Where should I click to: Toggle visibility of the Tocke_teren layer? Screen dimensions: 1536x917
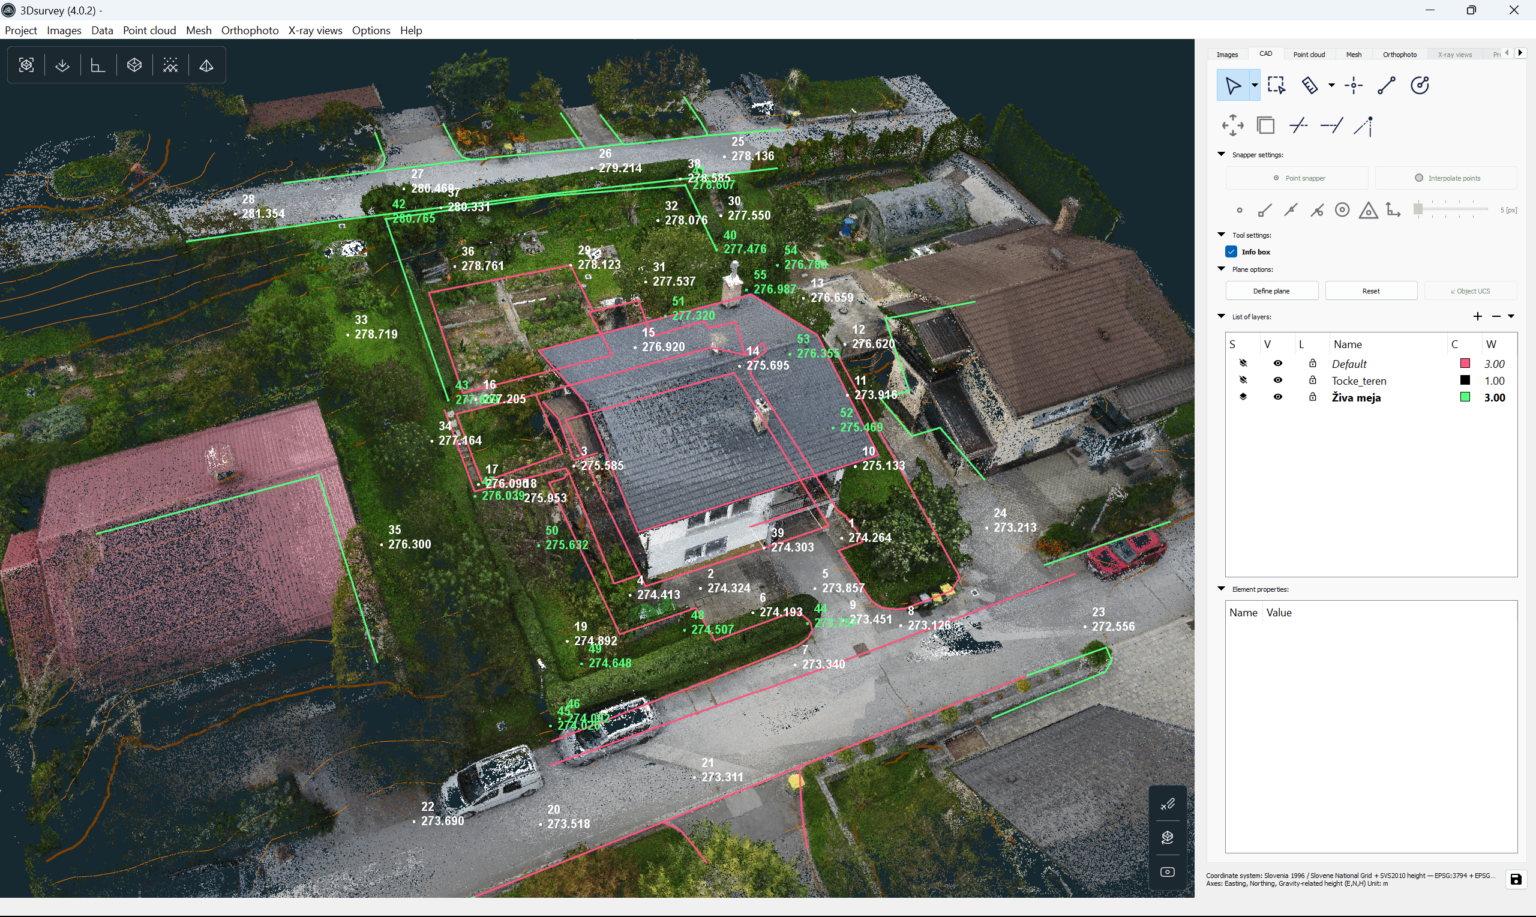click(x=1278, y=380)
